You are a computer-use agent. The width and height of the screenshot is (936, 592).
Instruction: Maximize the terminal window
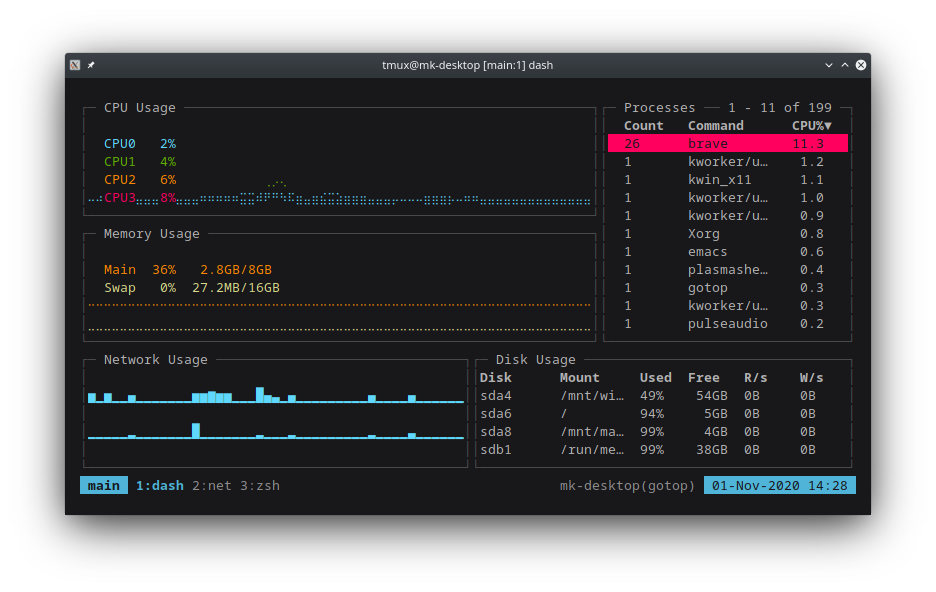click(844, 65)
